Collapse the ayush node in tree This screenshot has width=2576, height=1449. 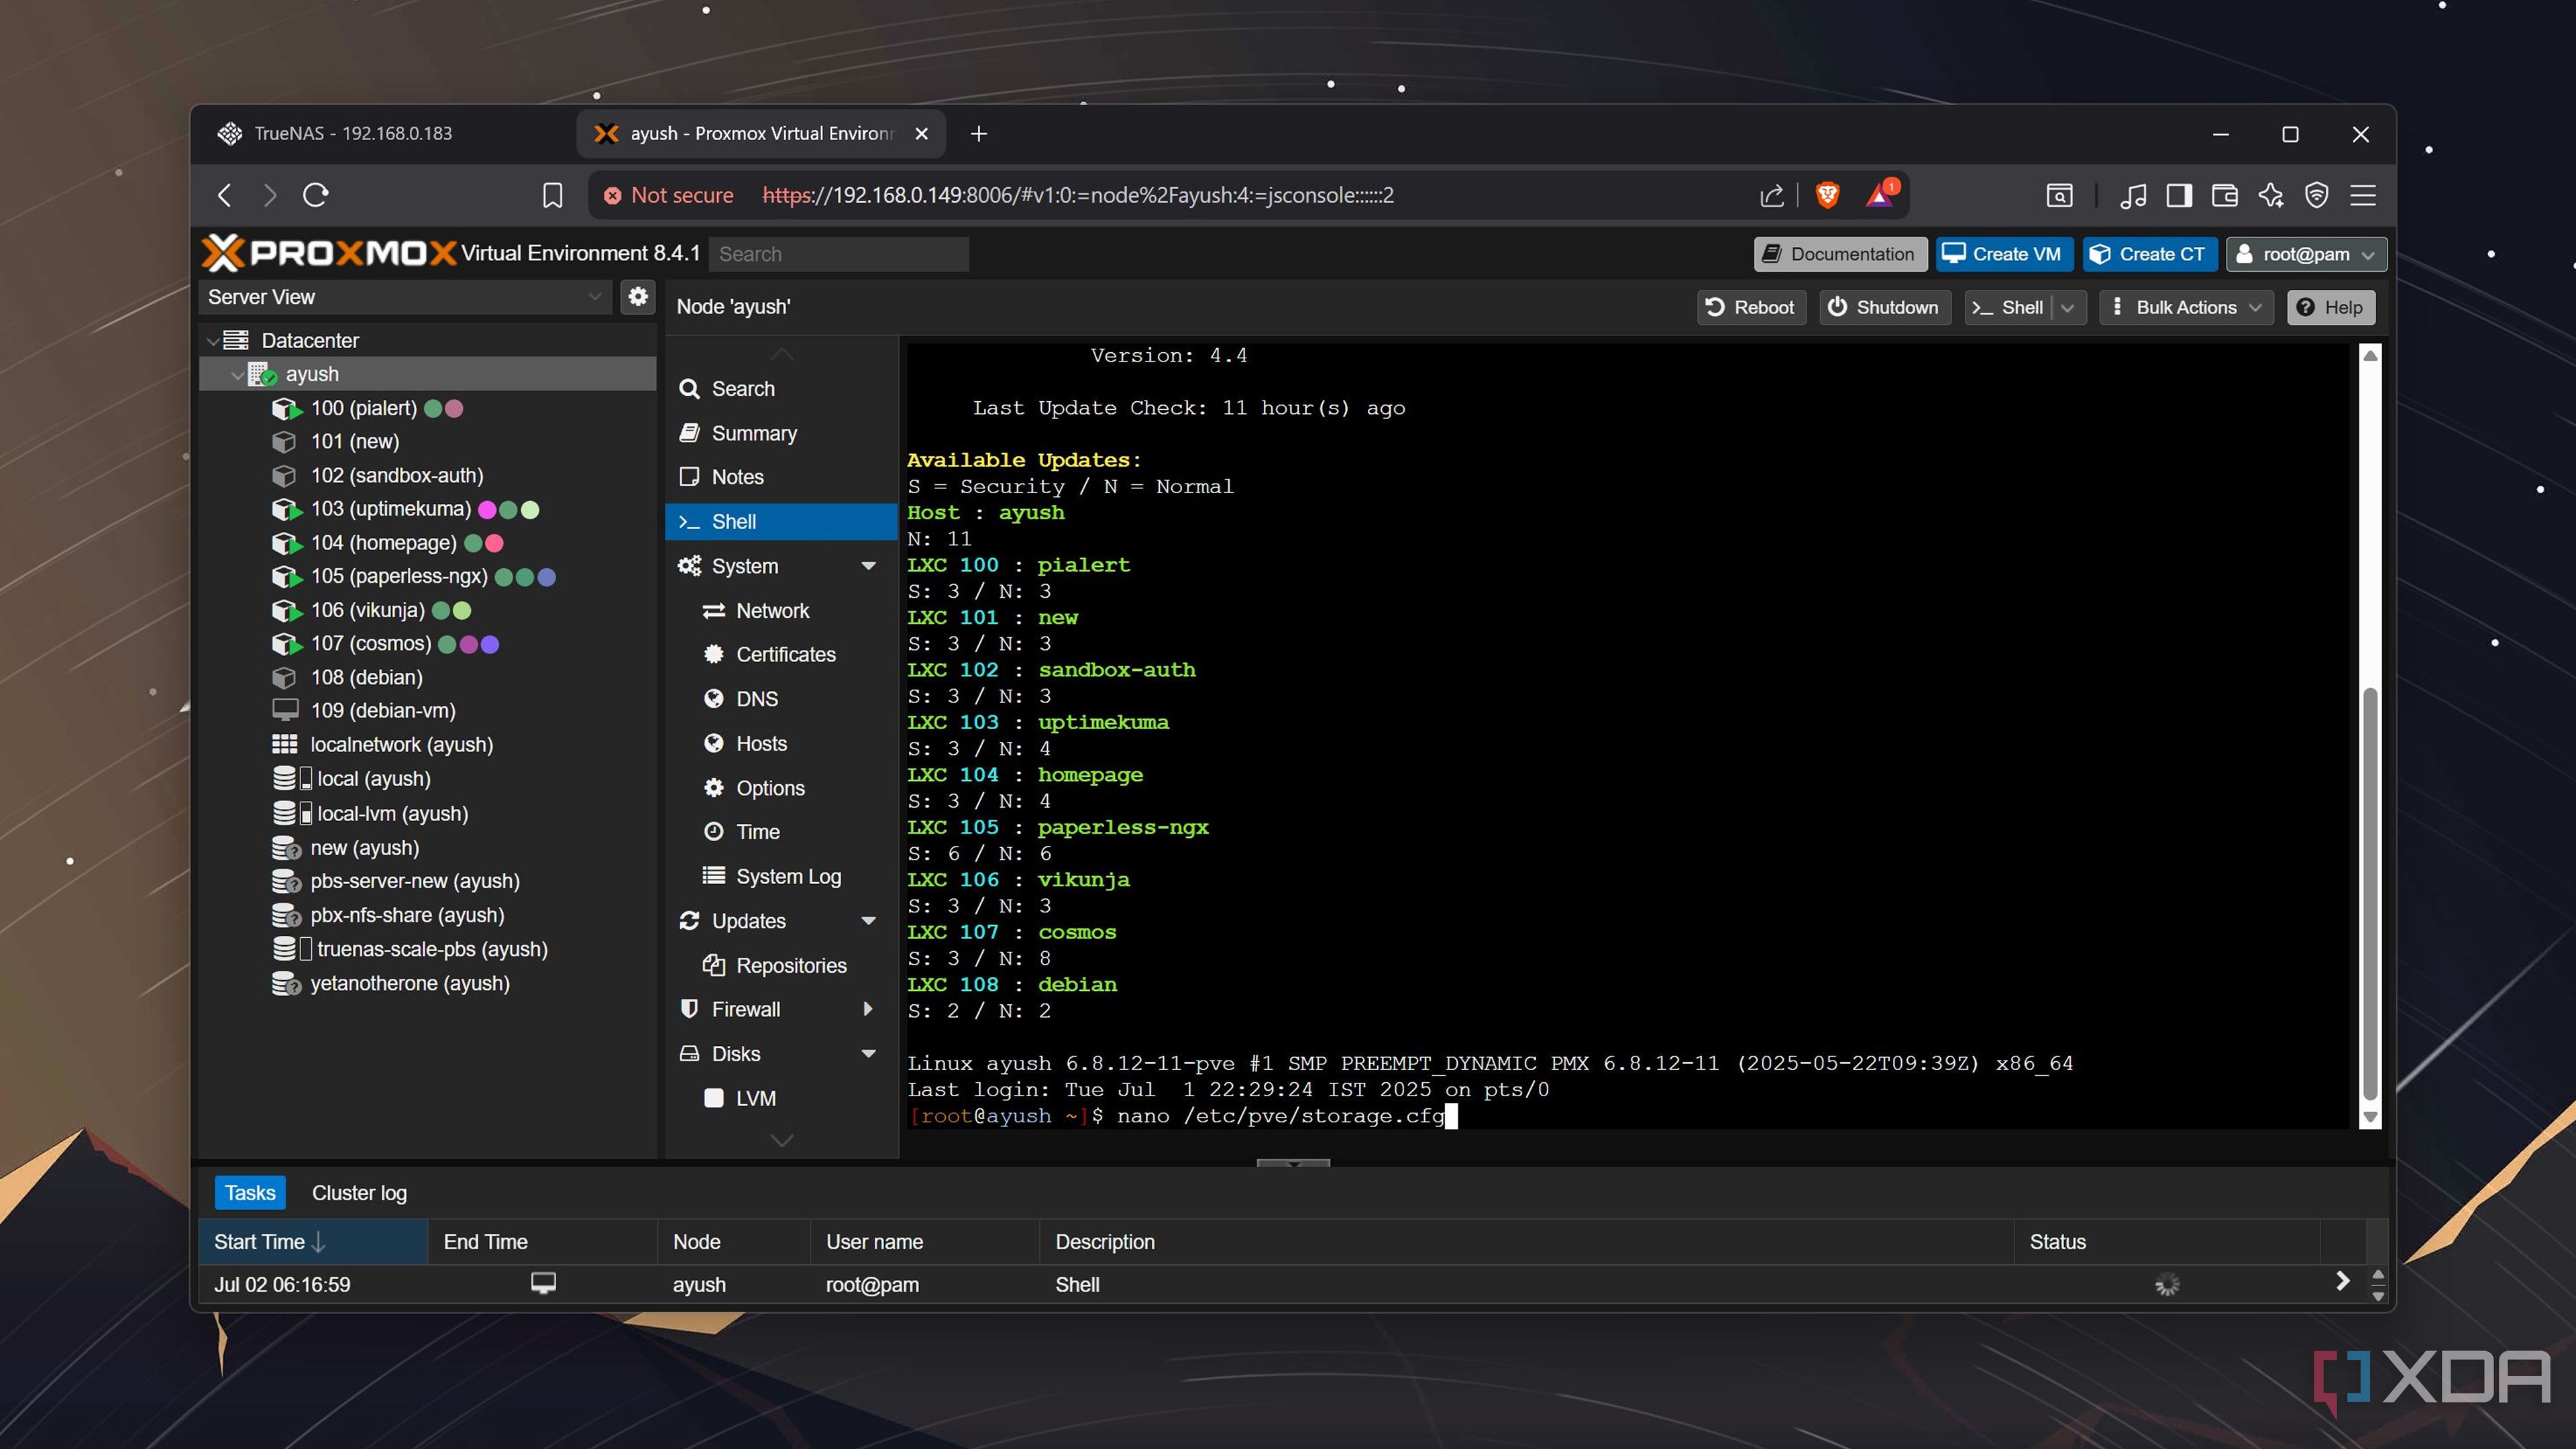(237, 374)
